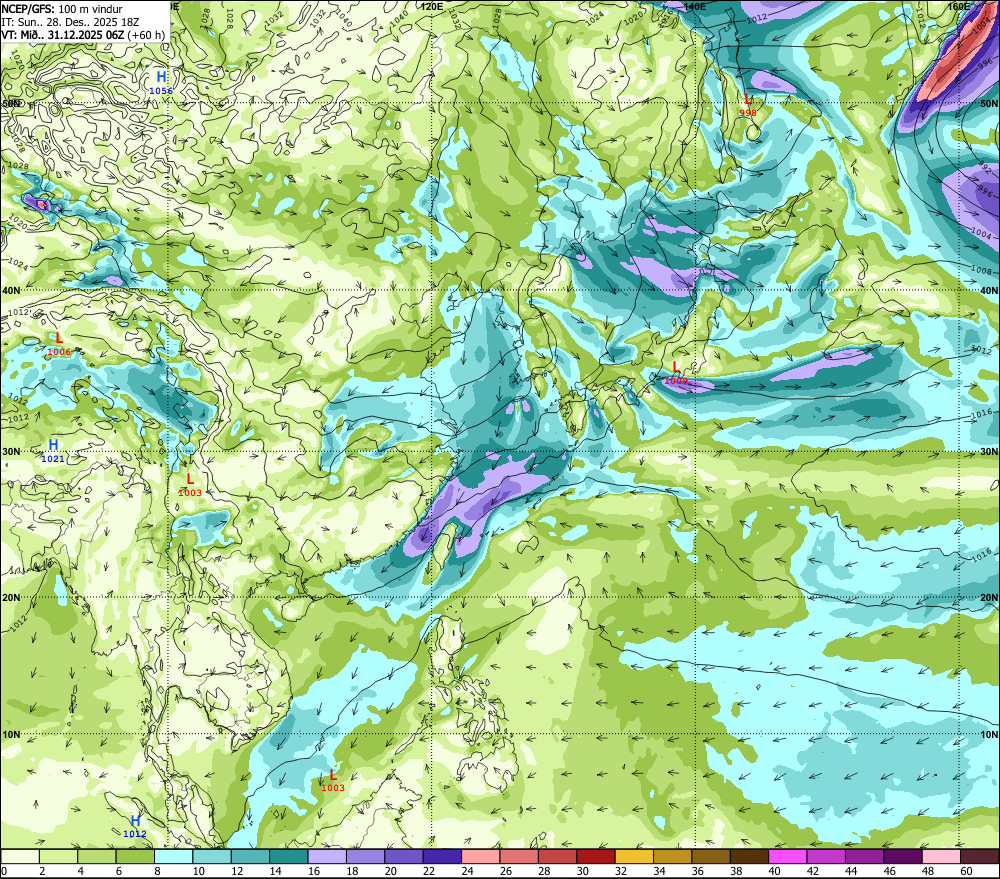Select the gold 32–34 legend swatch
Image resolution: width=1000 pixels, height=879 pixels.
click(x=634, y=856)
